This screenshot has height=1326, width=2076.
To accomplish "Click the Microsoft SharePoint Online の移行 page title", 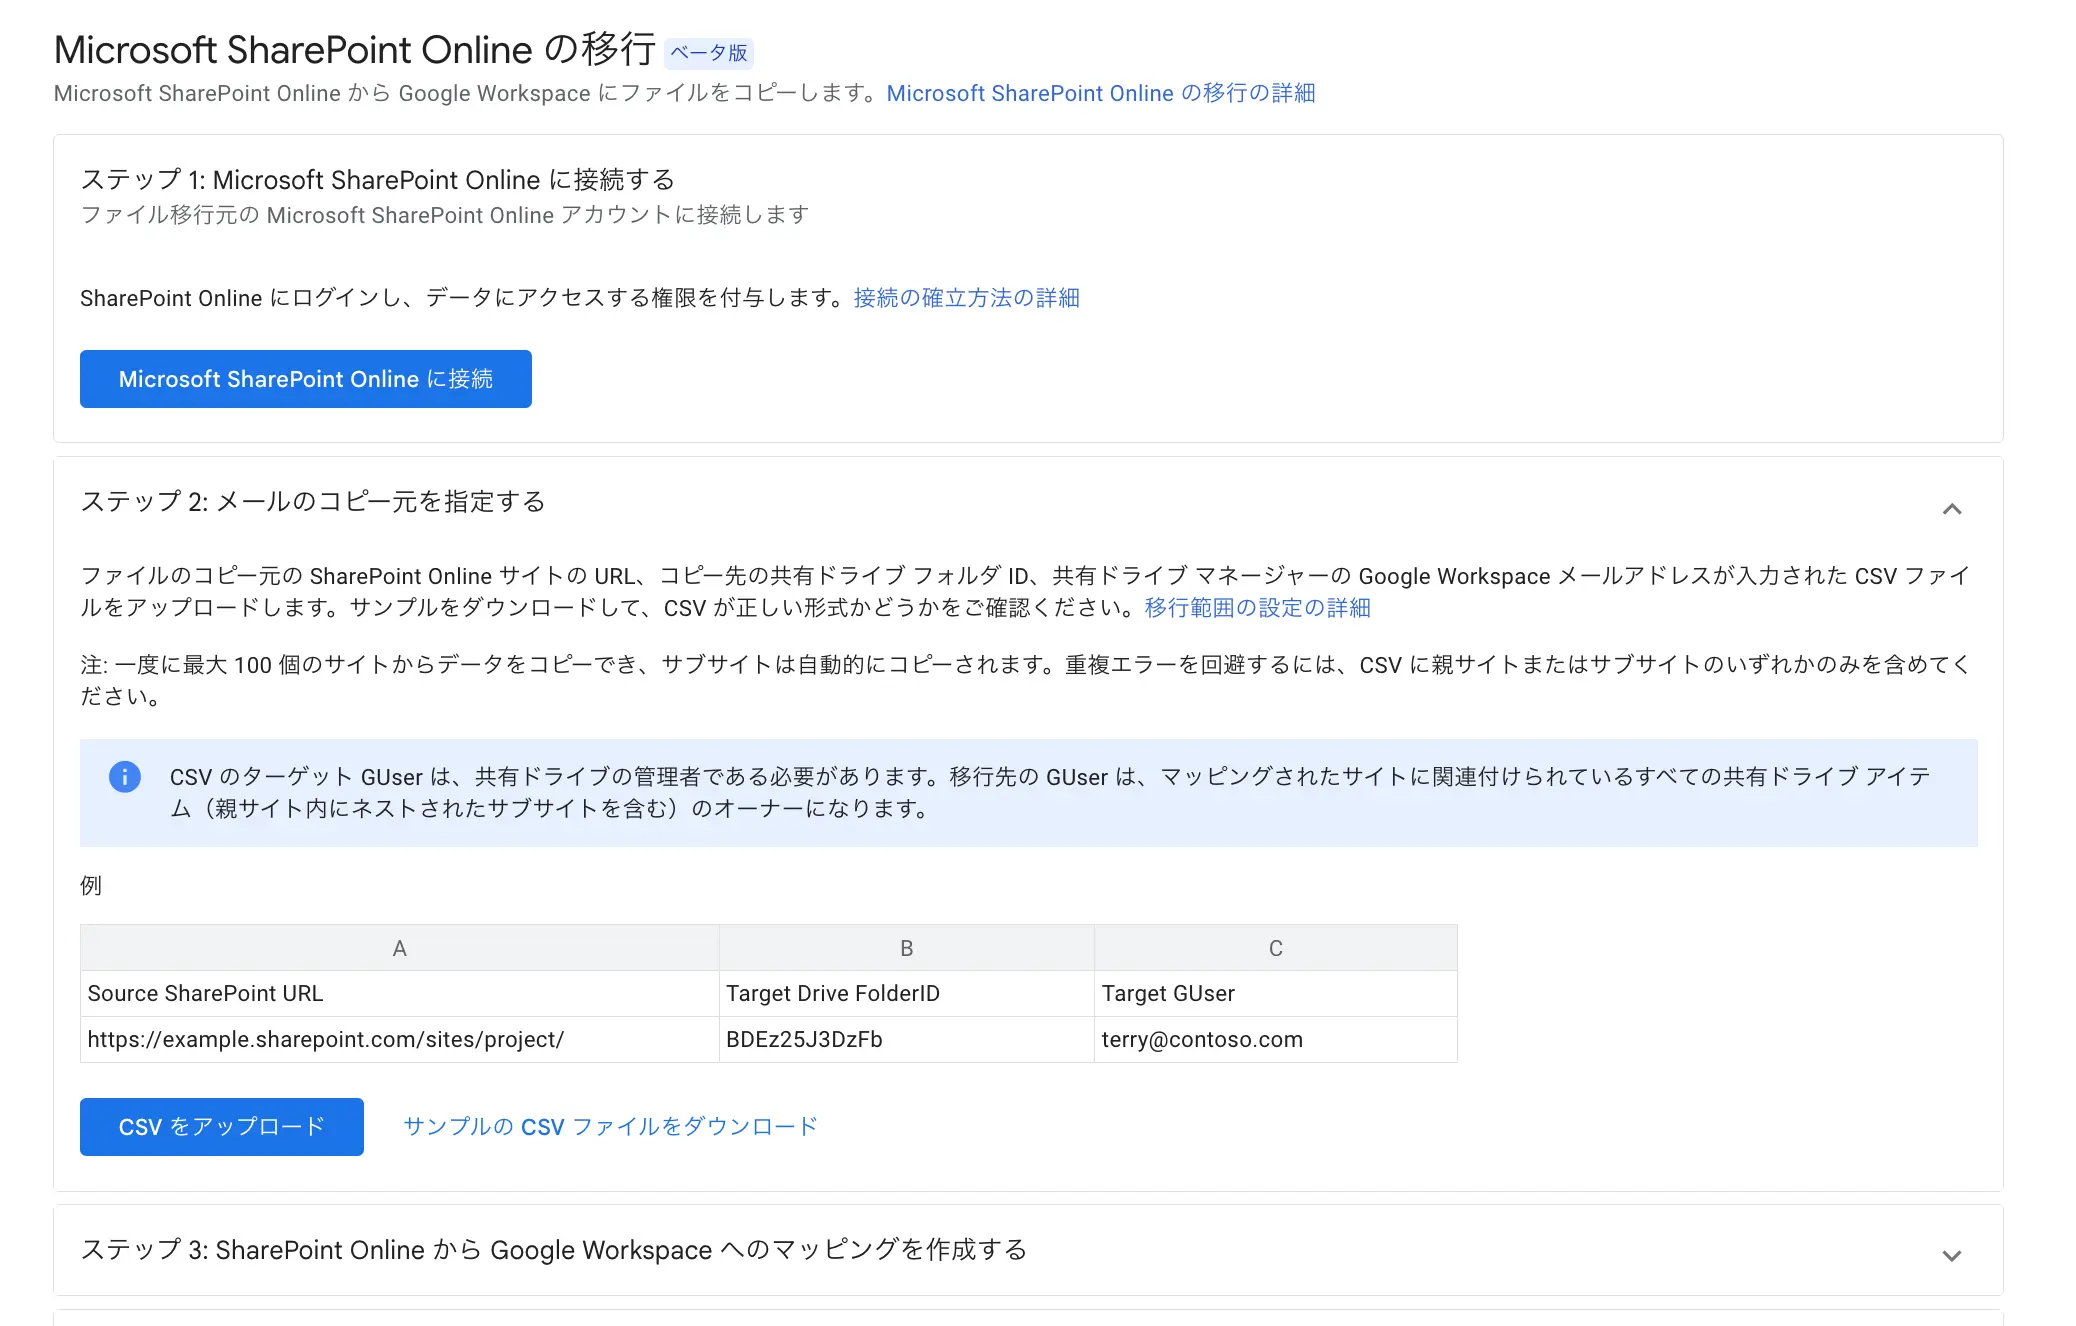I will click(x=355, y=50).
